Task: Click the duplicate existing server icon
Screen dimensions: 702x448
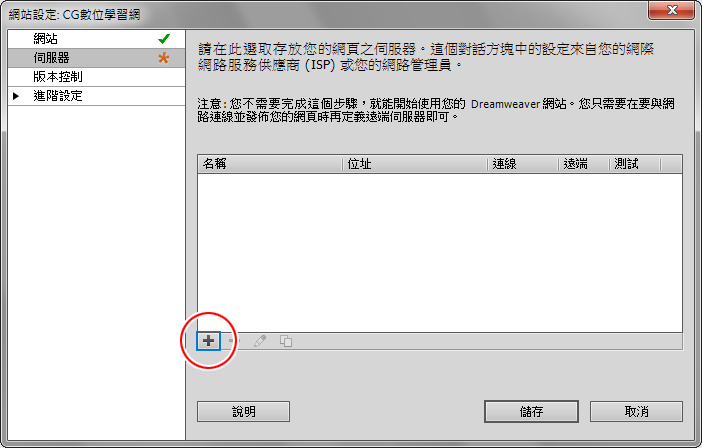Action: click(x=286, y=341)
